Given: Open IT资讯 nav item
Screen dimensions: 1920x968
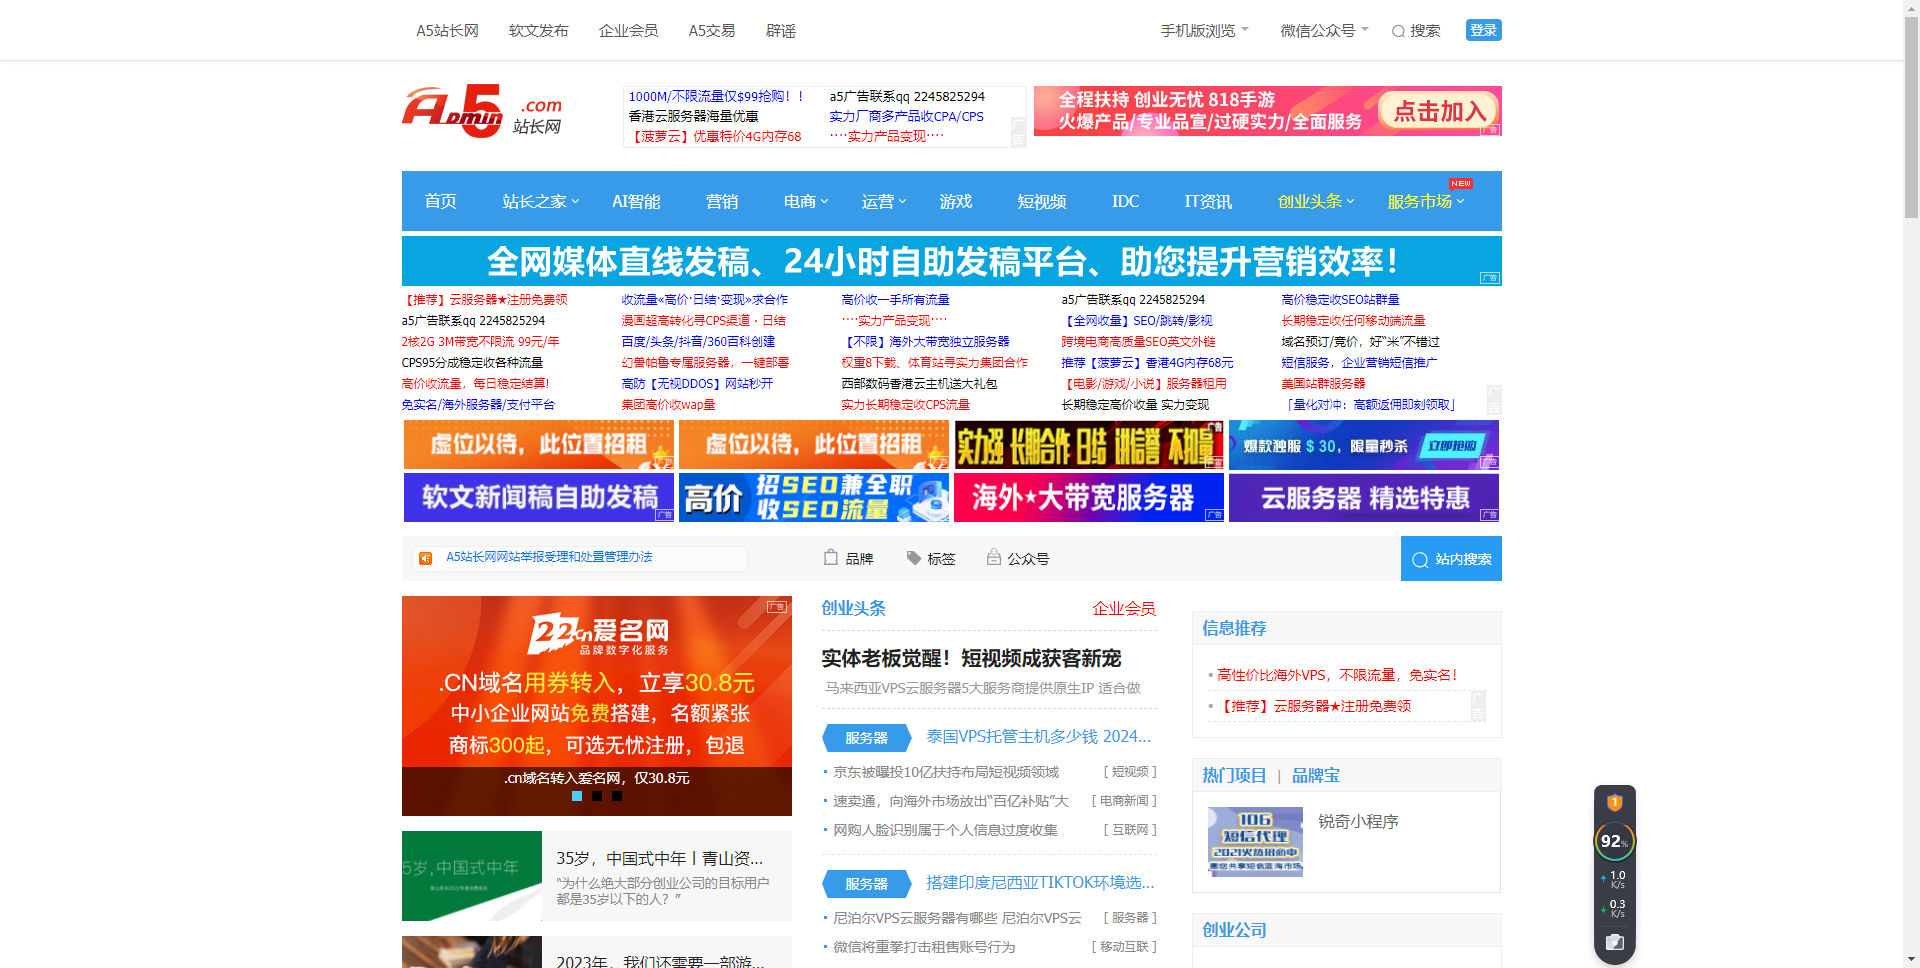Looking at the screenshot, I should (x=1208, y=201).
